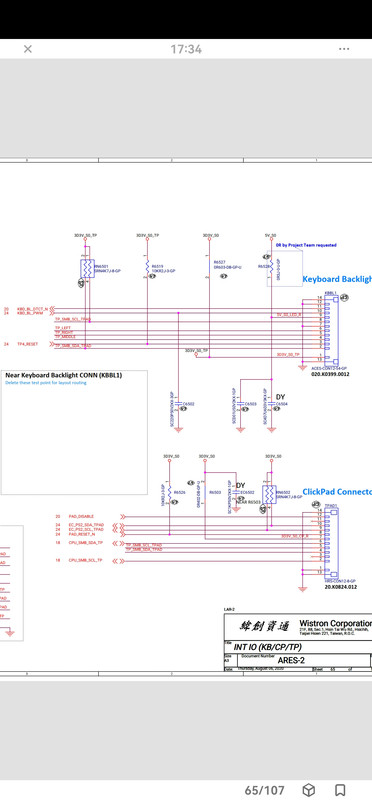Screen dimensions: 372x800
Task: Tap the RN6502 resistor network symbol
Action: (269, 495)
